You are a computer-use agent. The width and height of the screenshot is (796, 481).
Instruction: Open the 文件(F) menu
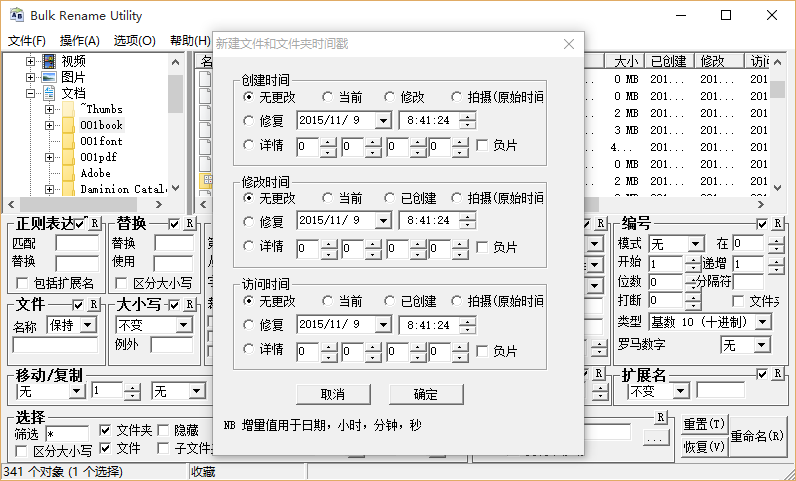(27, 41)
